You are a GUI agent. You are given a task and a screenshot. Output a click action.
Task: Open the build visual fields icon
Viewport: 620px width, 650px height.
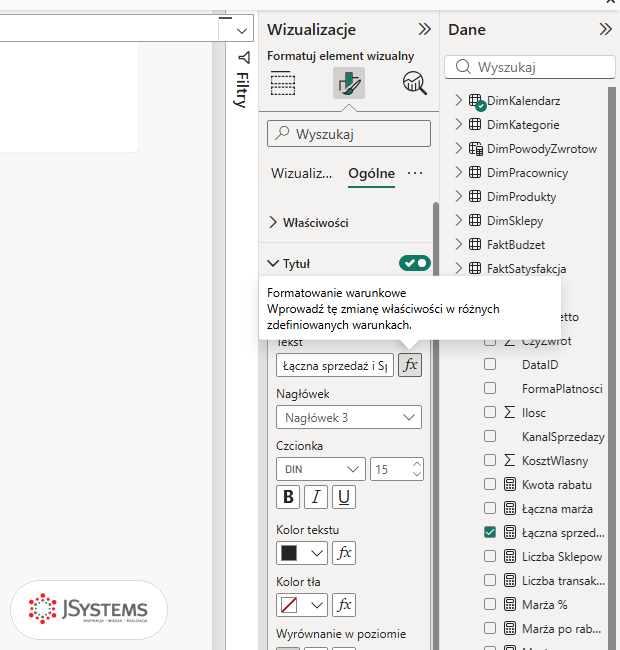pyautogui.click(x=283, y=83)
